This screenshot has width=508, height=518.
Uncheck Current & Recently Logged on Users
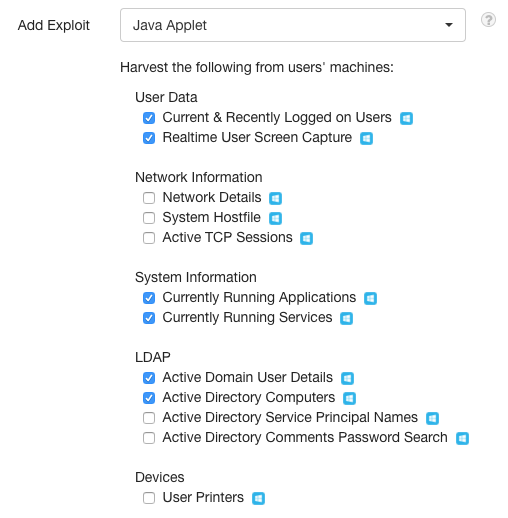149,118
